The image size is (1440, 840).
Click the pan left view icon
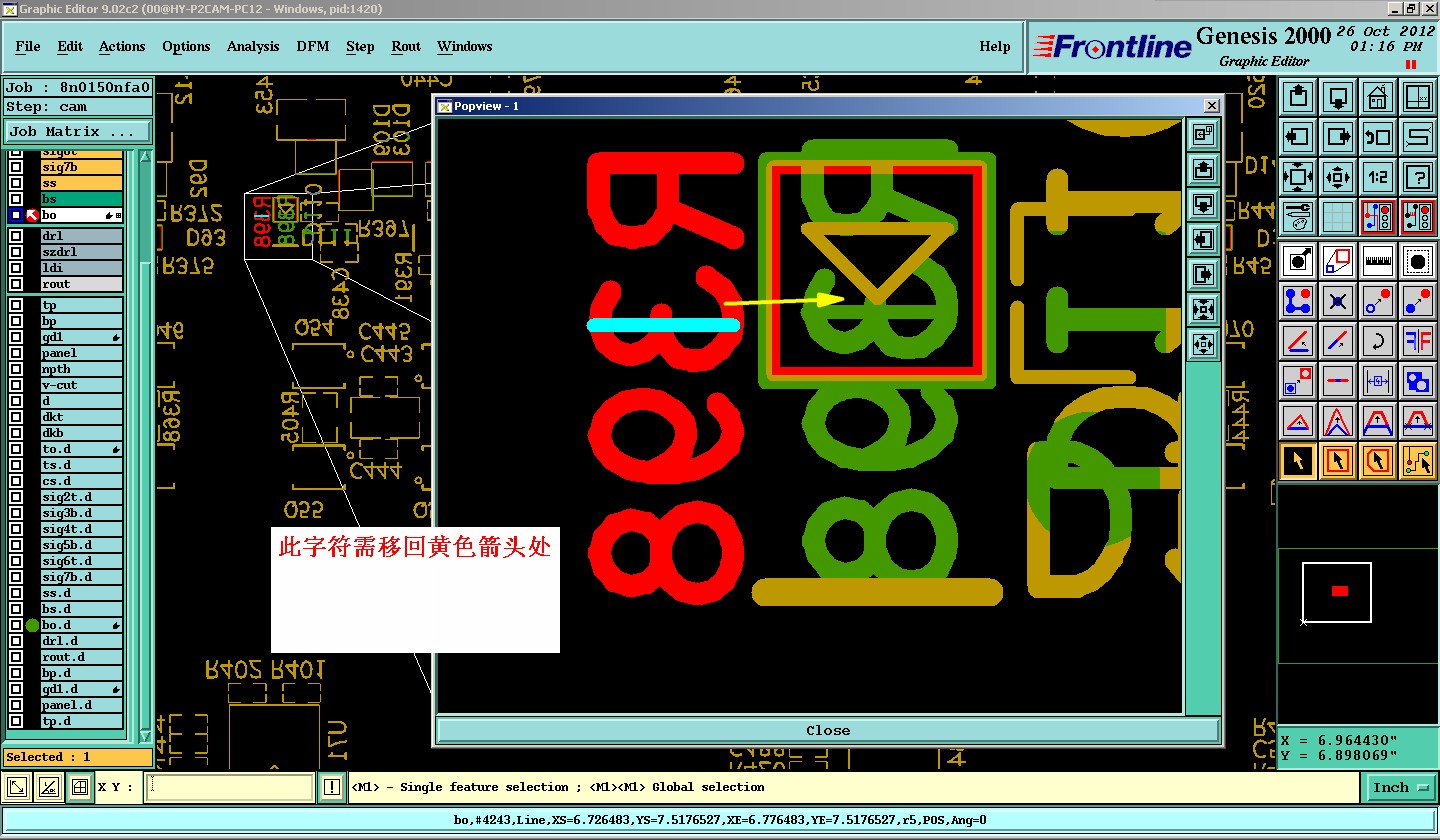click(1299, 136)
